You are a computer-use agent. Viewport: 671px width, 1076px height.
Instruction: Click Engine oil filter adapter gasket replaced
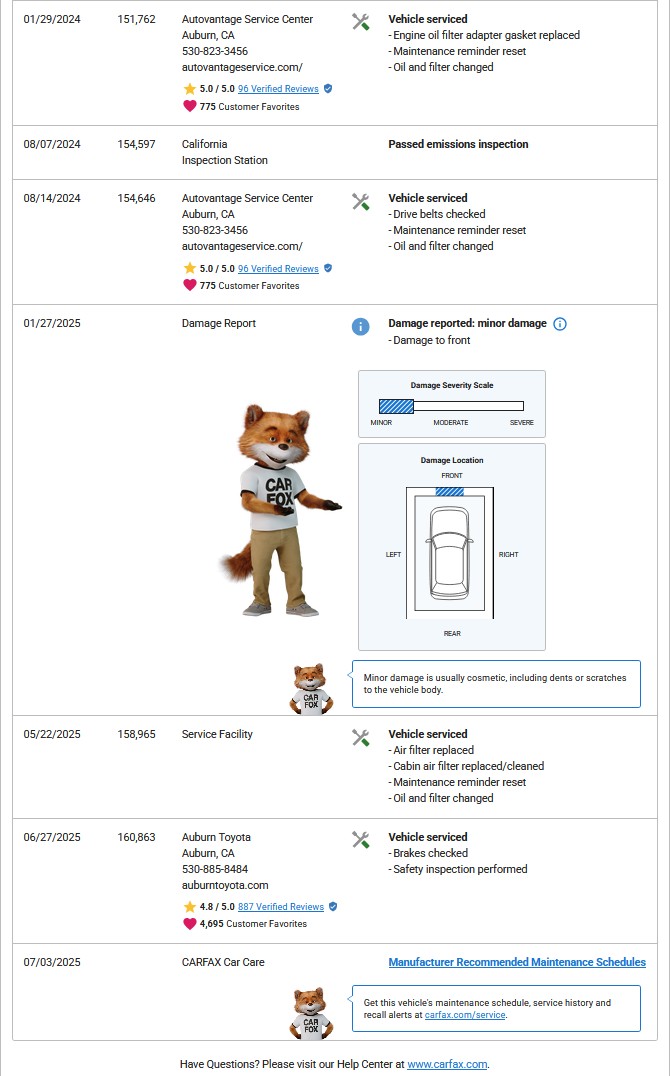(484, 35)
